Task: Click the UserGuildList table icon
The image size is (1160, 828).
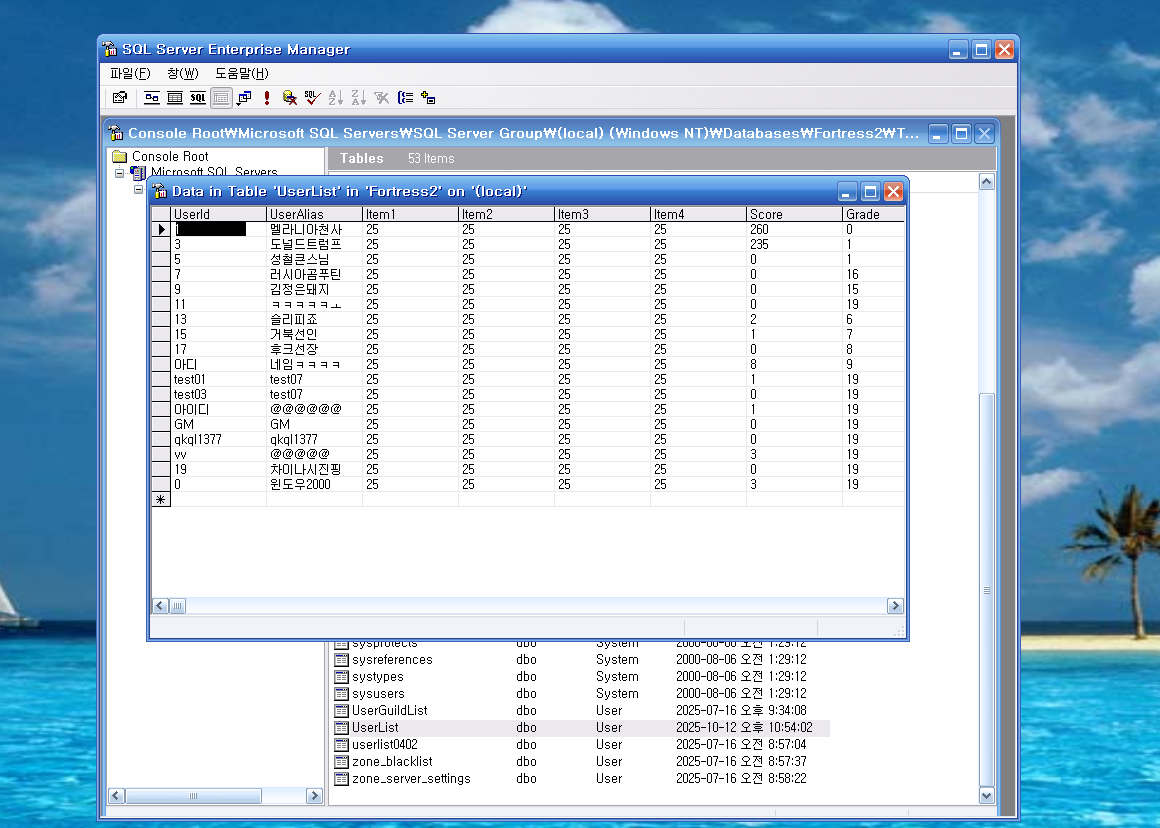Action: pos(341,710)
